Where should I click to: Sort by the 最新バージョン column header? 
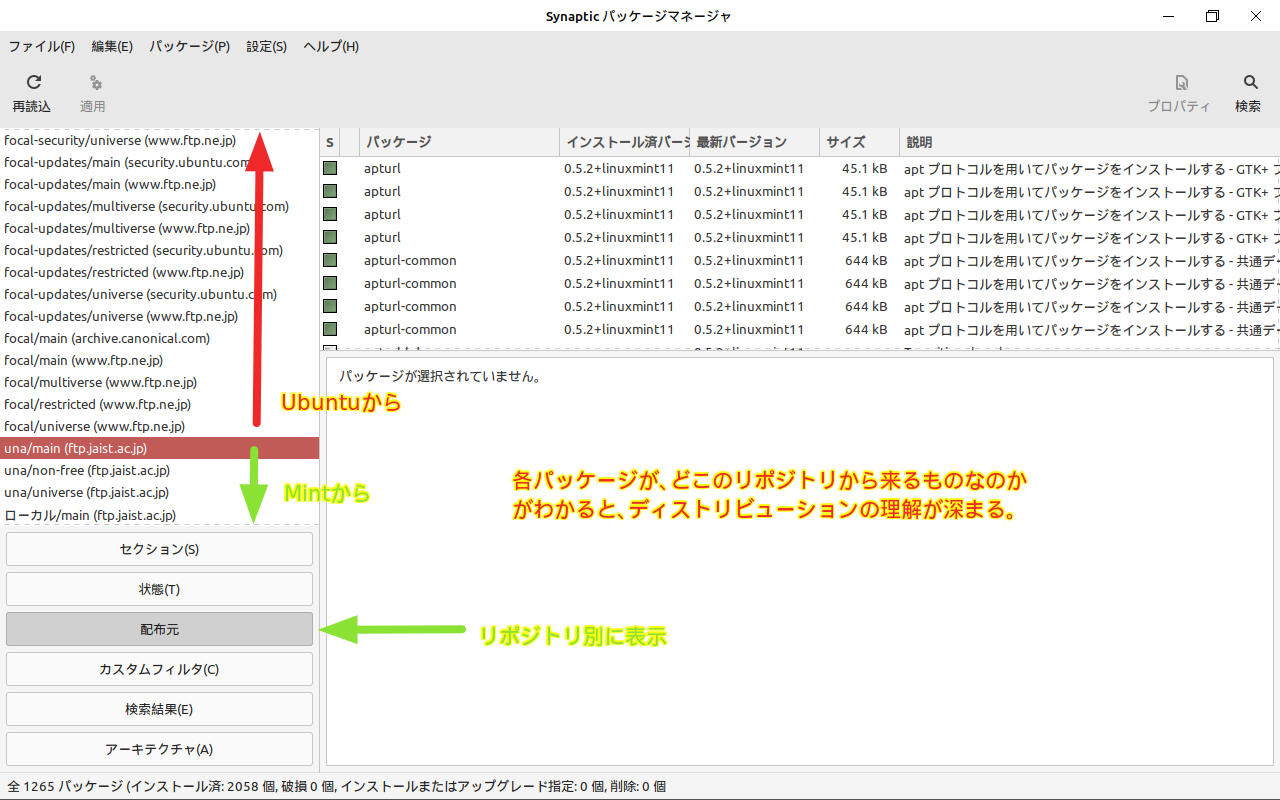click(754, 142)
